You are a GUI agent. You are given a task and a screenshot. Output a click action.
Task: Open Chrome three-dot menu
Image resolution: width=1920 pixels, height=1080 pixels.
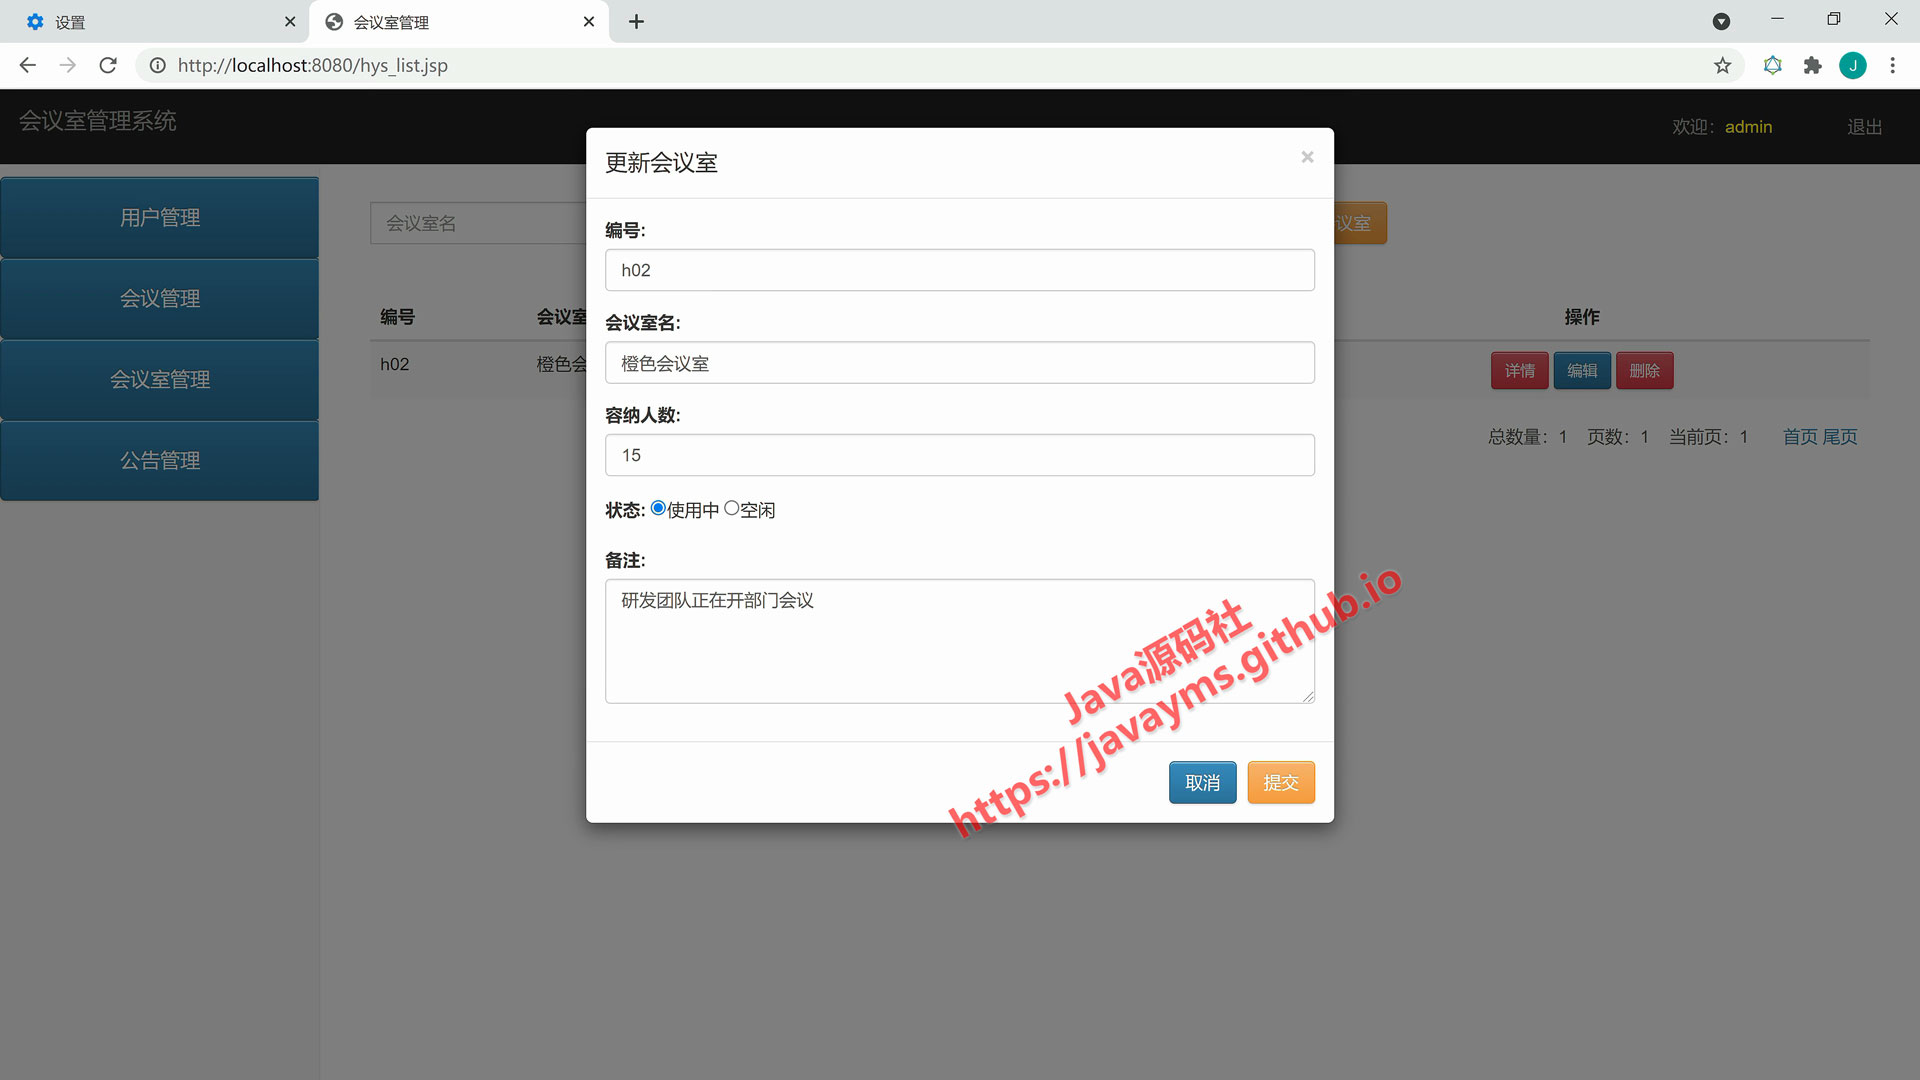point(1892,65)
